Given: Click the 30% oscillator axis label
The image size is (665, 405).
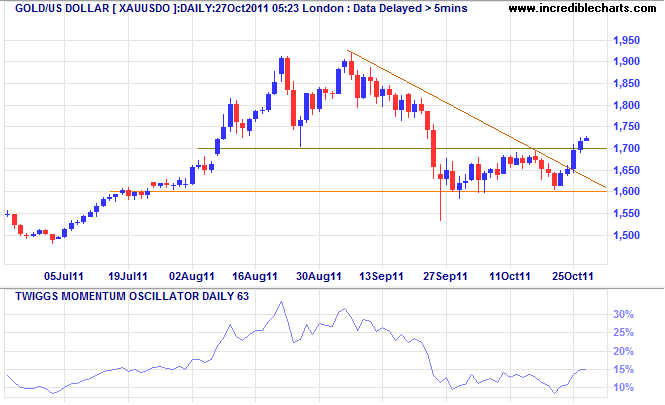Looking at the screenshot, I should (x=623, y=314).
